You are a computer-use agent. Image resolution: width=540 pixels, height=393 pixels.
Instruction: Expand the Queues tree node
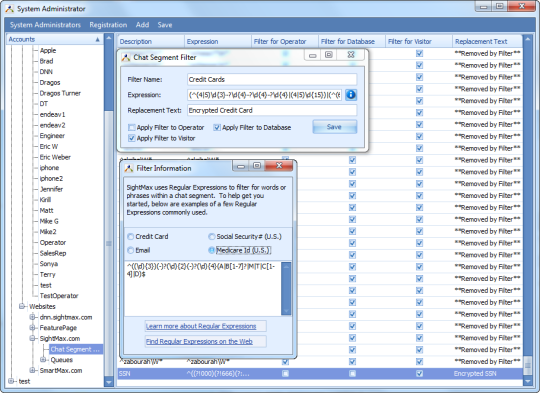point(43,360)
